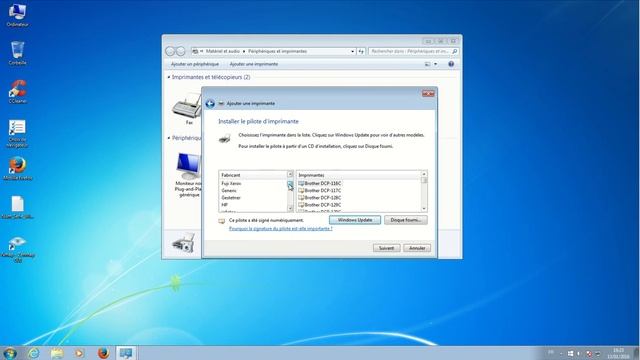Click Ajouter une imprimante in toolbar
The image size is (640, 360).
click(253, 64)
